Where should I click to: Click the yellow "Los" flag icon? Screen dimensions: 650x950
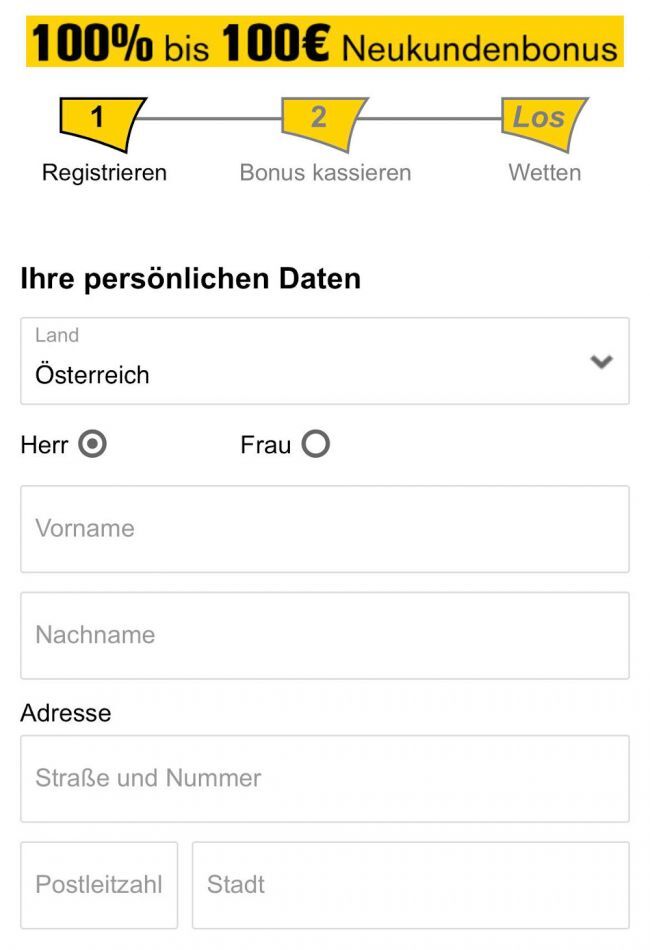pyautogui.click(x=541, y=119)
